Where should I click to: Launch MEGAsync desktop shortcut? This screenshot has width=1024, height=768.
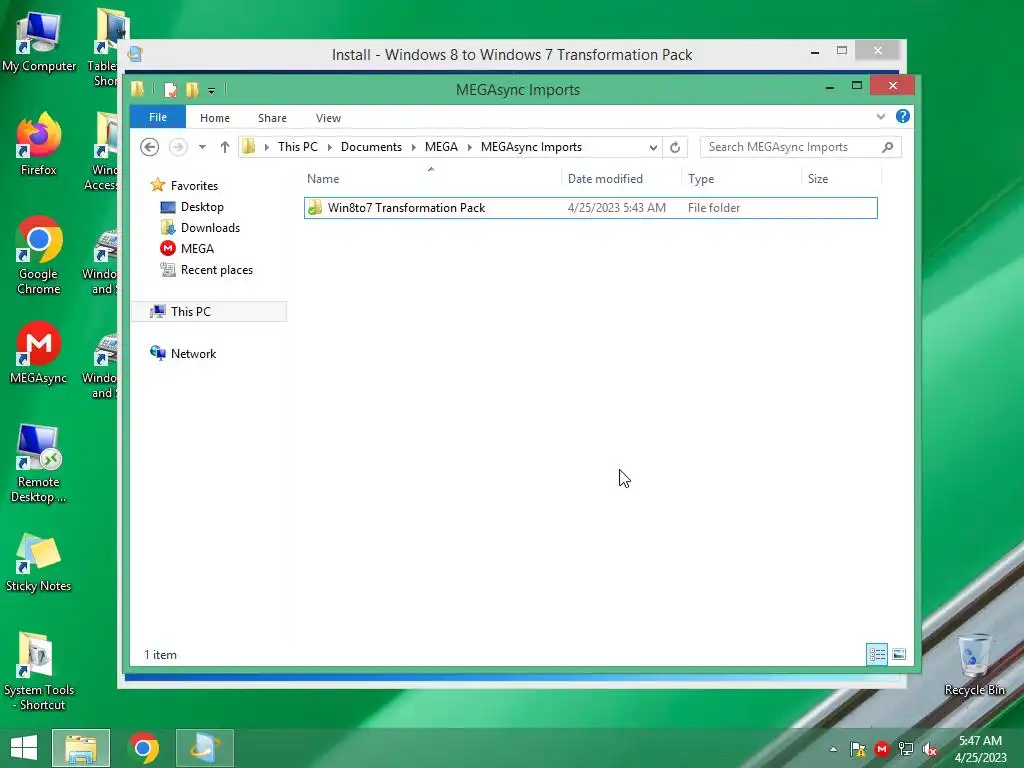click(39, 353)
